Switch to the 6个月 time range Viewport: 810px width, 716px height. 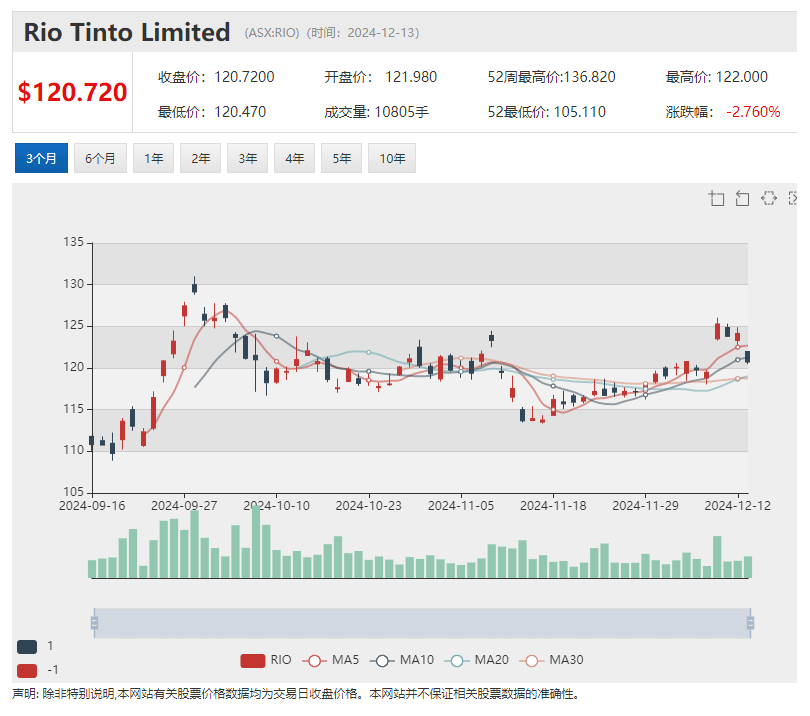pos(100,158)
